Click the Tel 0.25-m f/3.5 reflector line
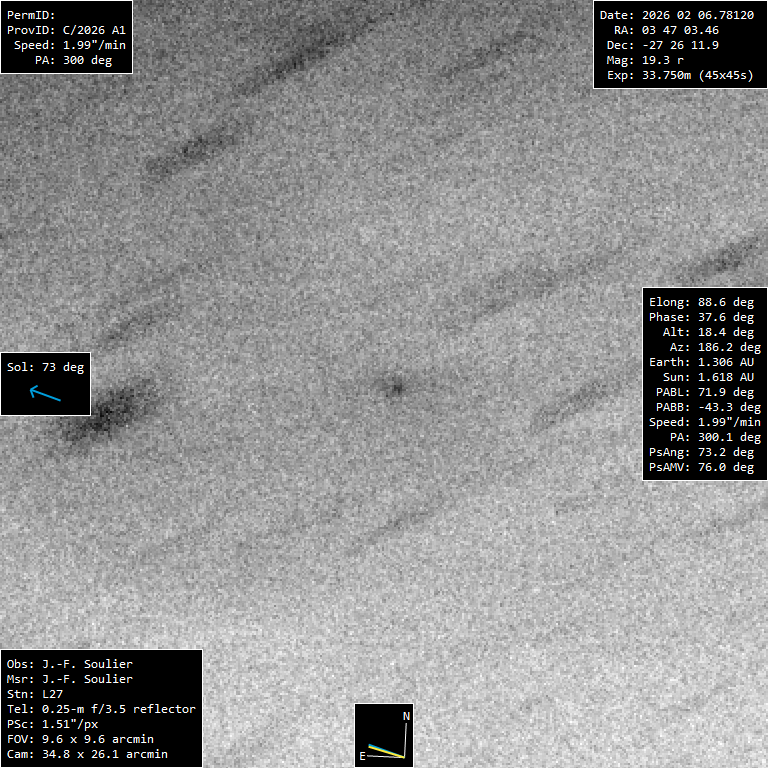Viewport: 768px width, 768px height. [101, 709]
